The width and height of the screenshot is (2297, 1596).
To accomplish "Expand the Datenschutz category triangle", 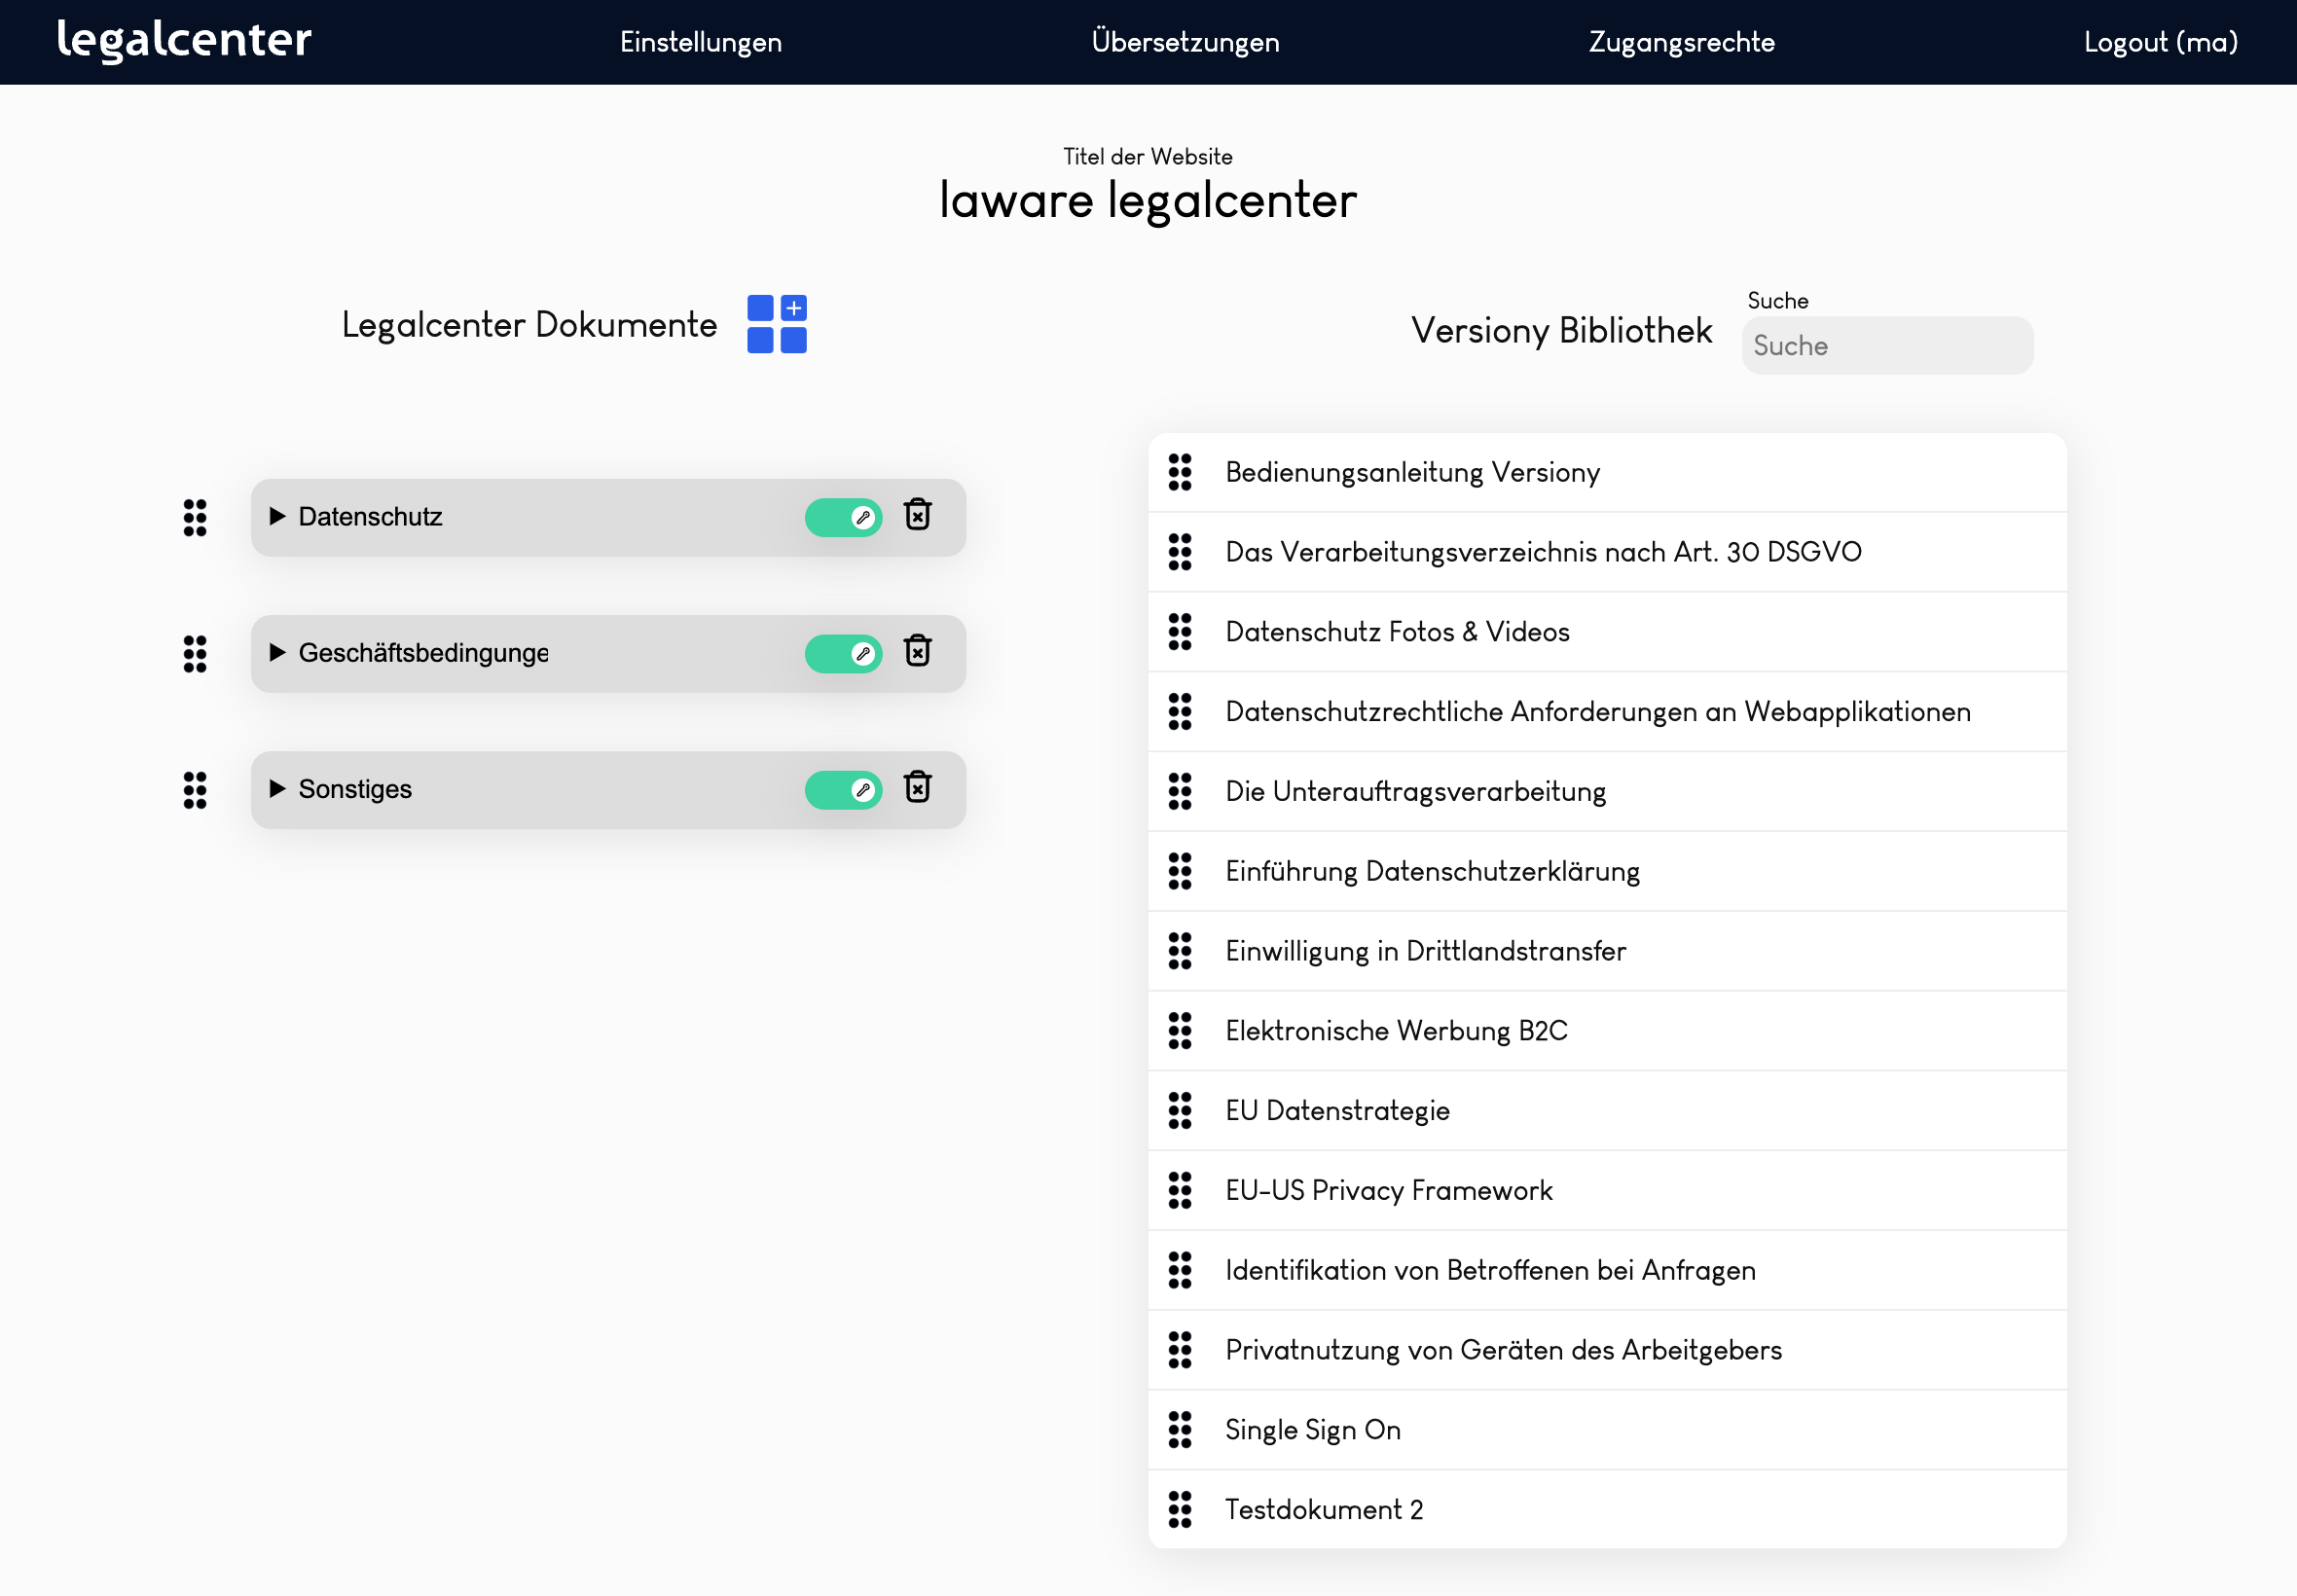I will 278,516.
